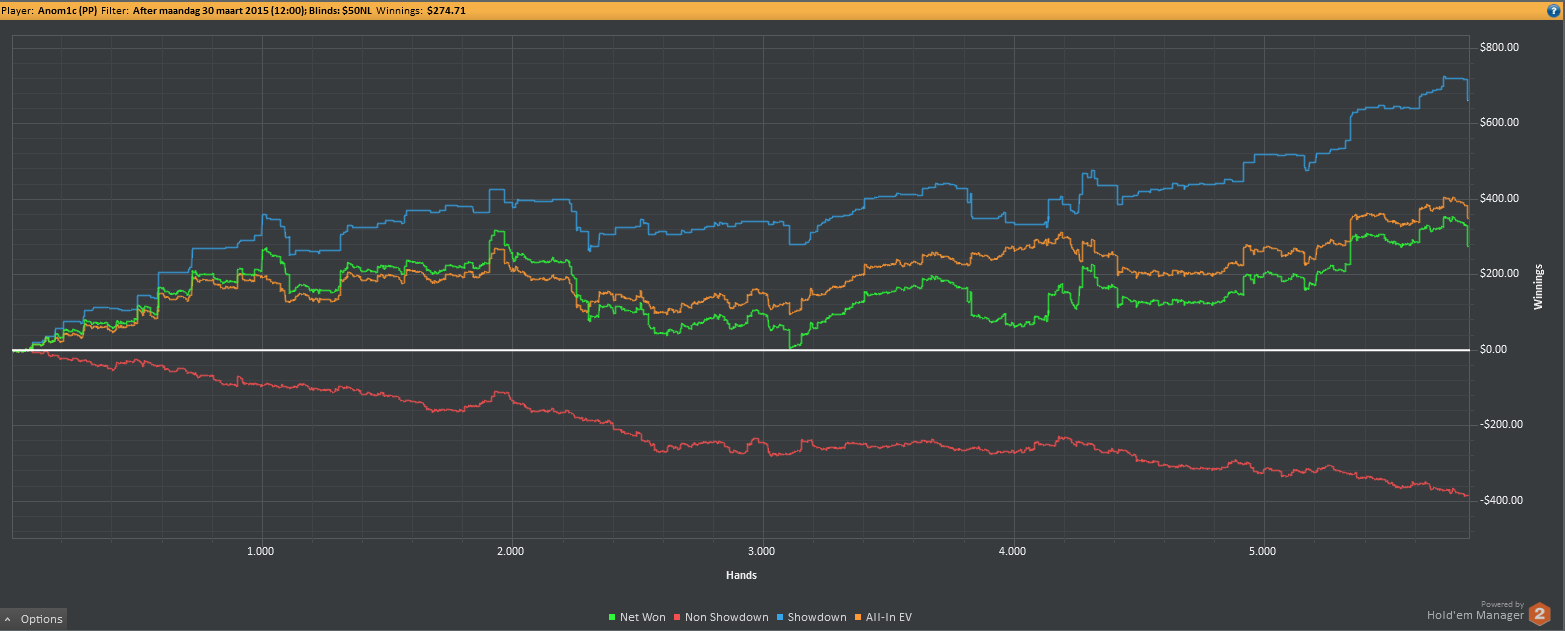
Task: Toggle the All-In EV legend entry
Action: tap(883, 617)
